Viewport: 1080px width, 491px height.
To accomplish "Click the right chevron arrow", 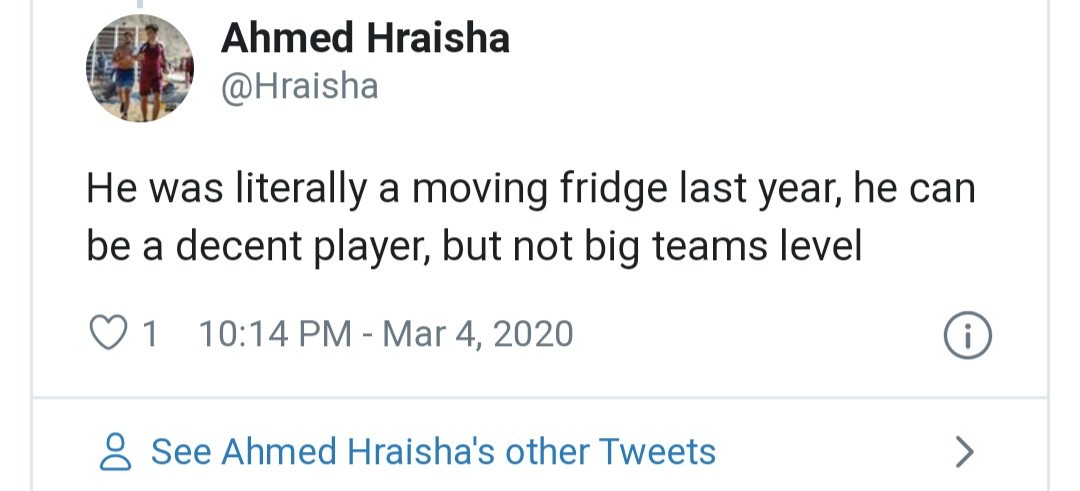I will 964,452.
